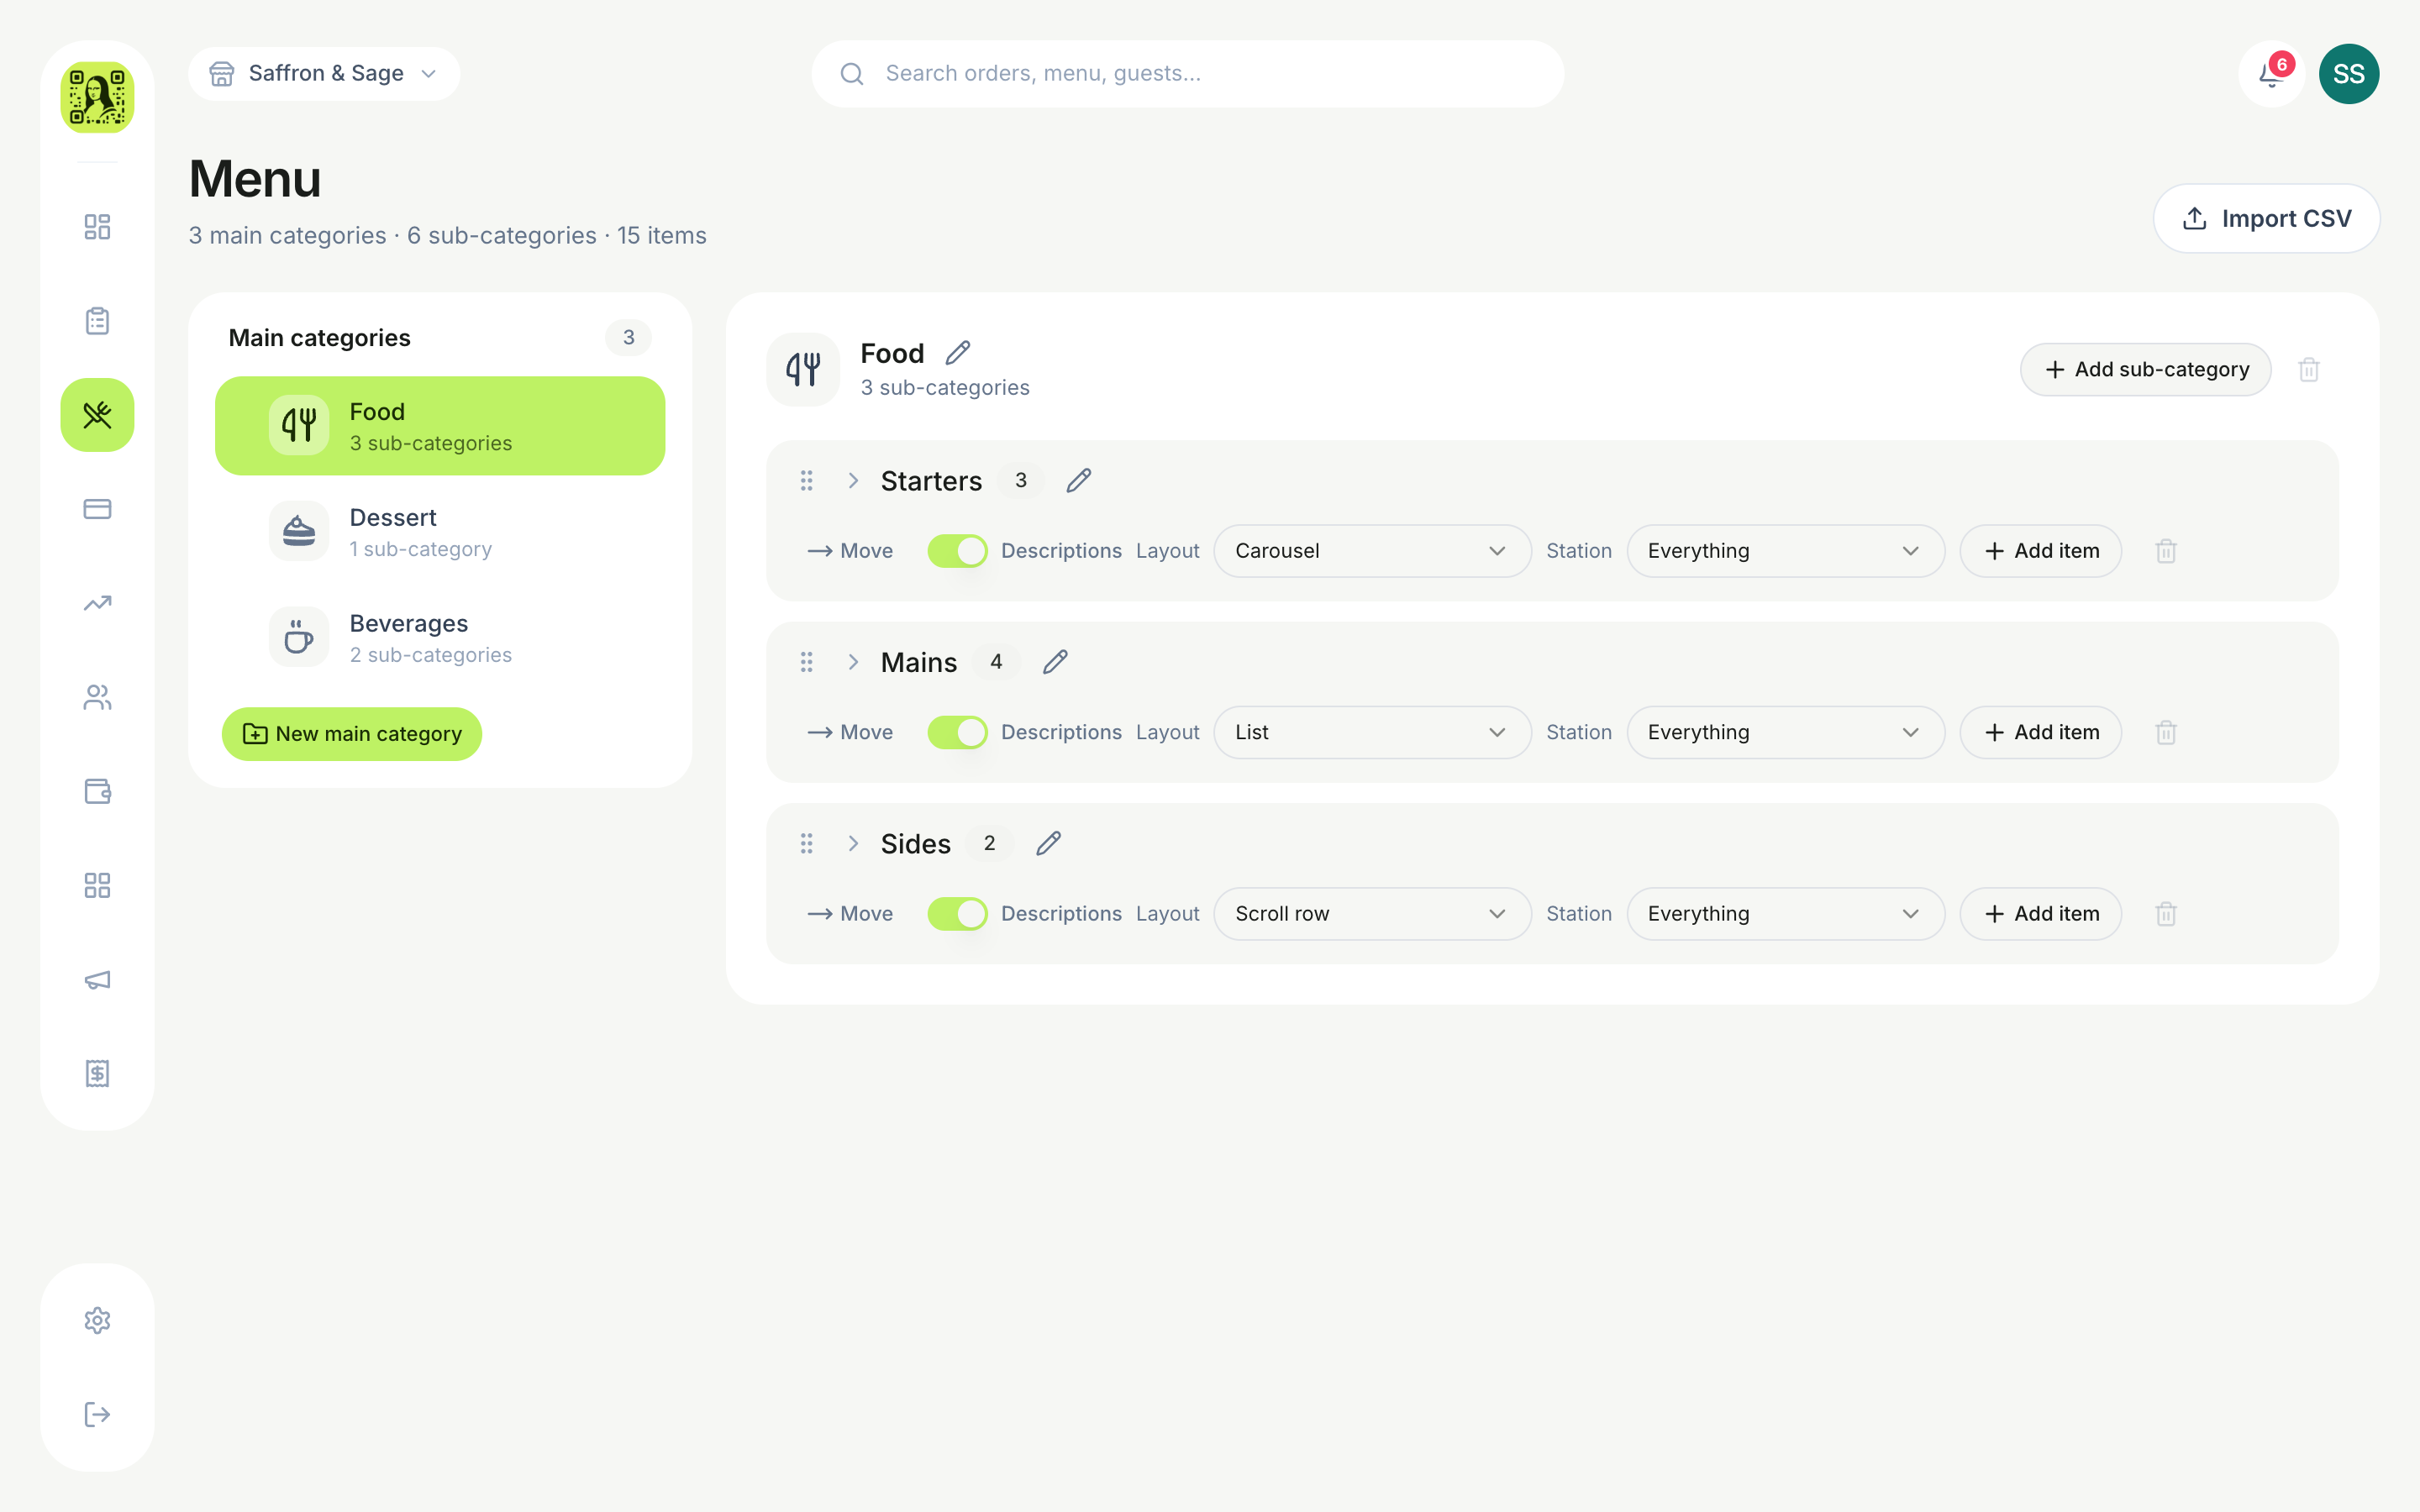
Task: Open the wallet icon in sidebar
Action: tap(97, 791)
